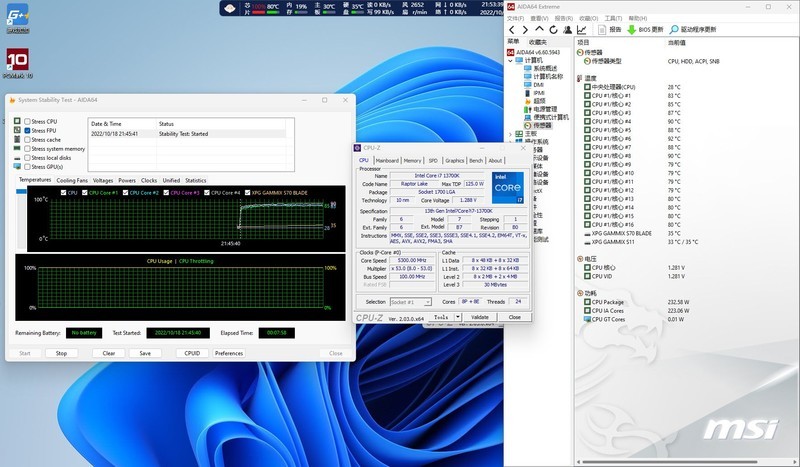The height and width of the screenshot is (467, 800).
Task: Open the graph icon in AIDA64 toolbar
Action: (x=582, y=30)
